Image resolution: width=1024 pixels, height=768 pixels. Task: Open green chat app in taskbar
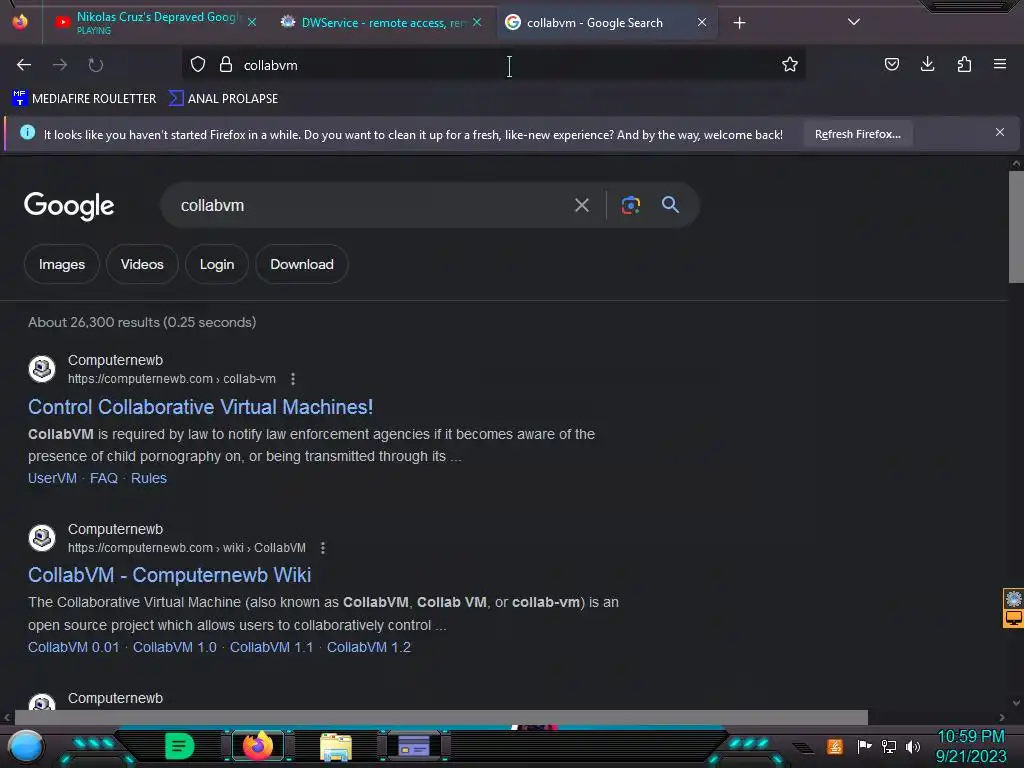[x=179, y=746]
